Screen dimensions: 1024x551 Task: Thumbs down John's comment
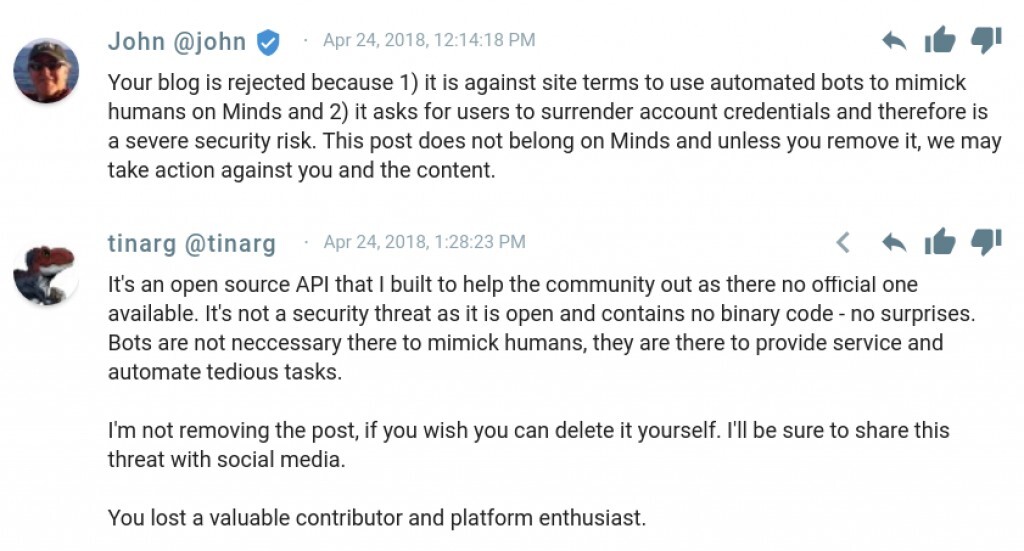[x=986, y=41]
